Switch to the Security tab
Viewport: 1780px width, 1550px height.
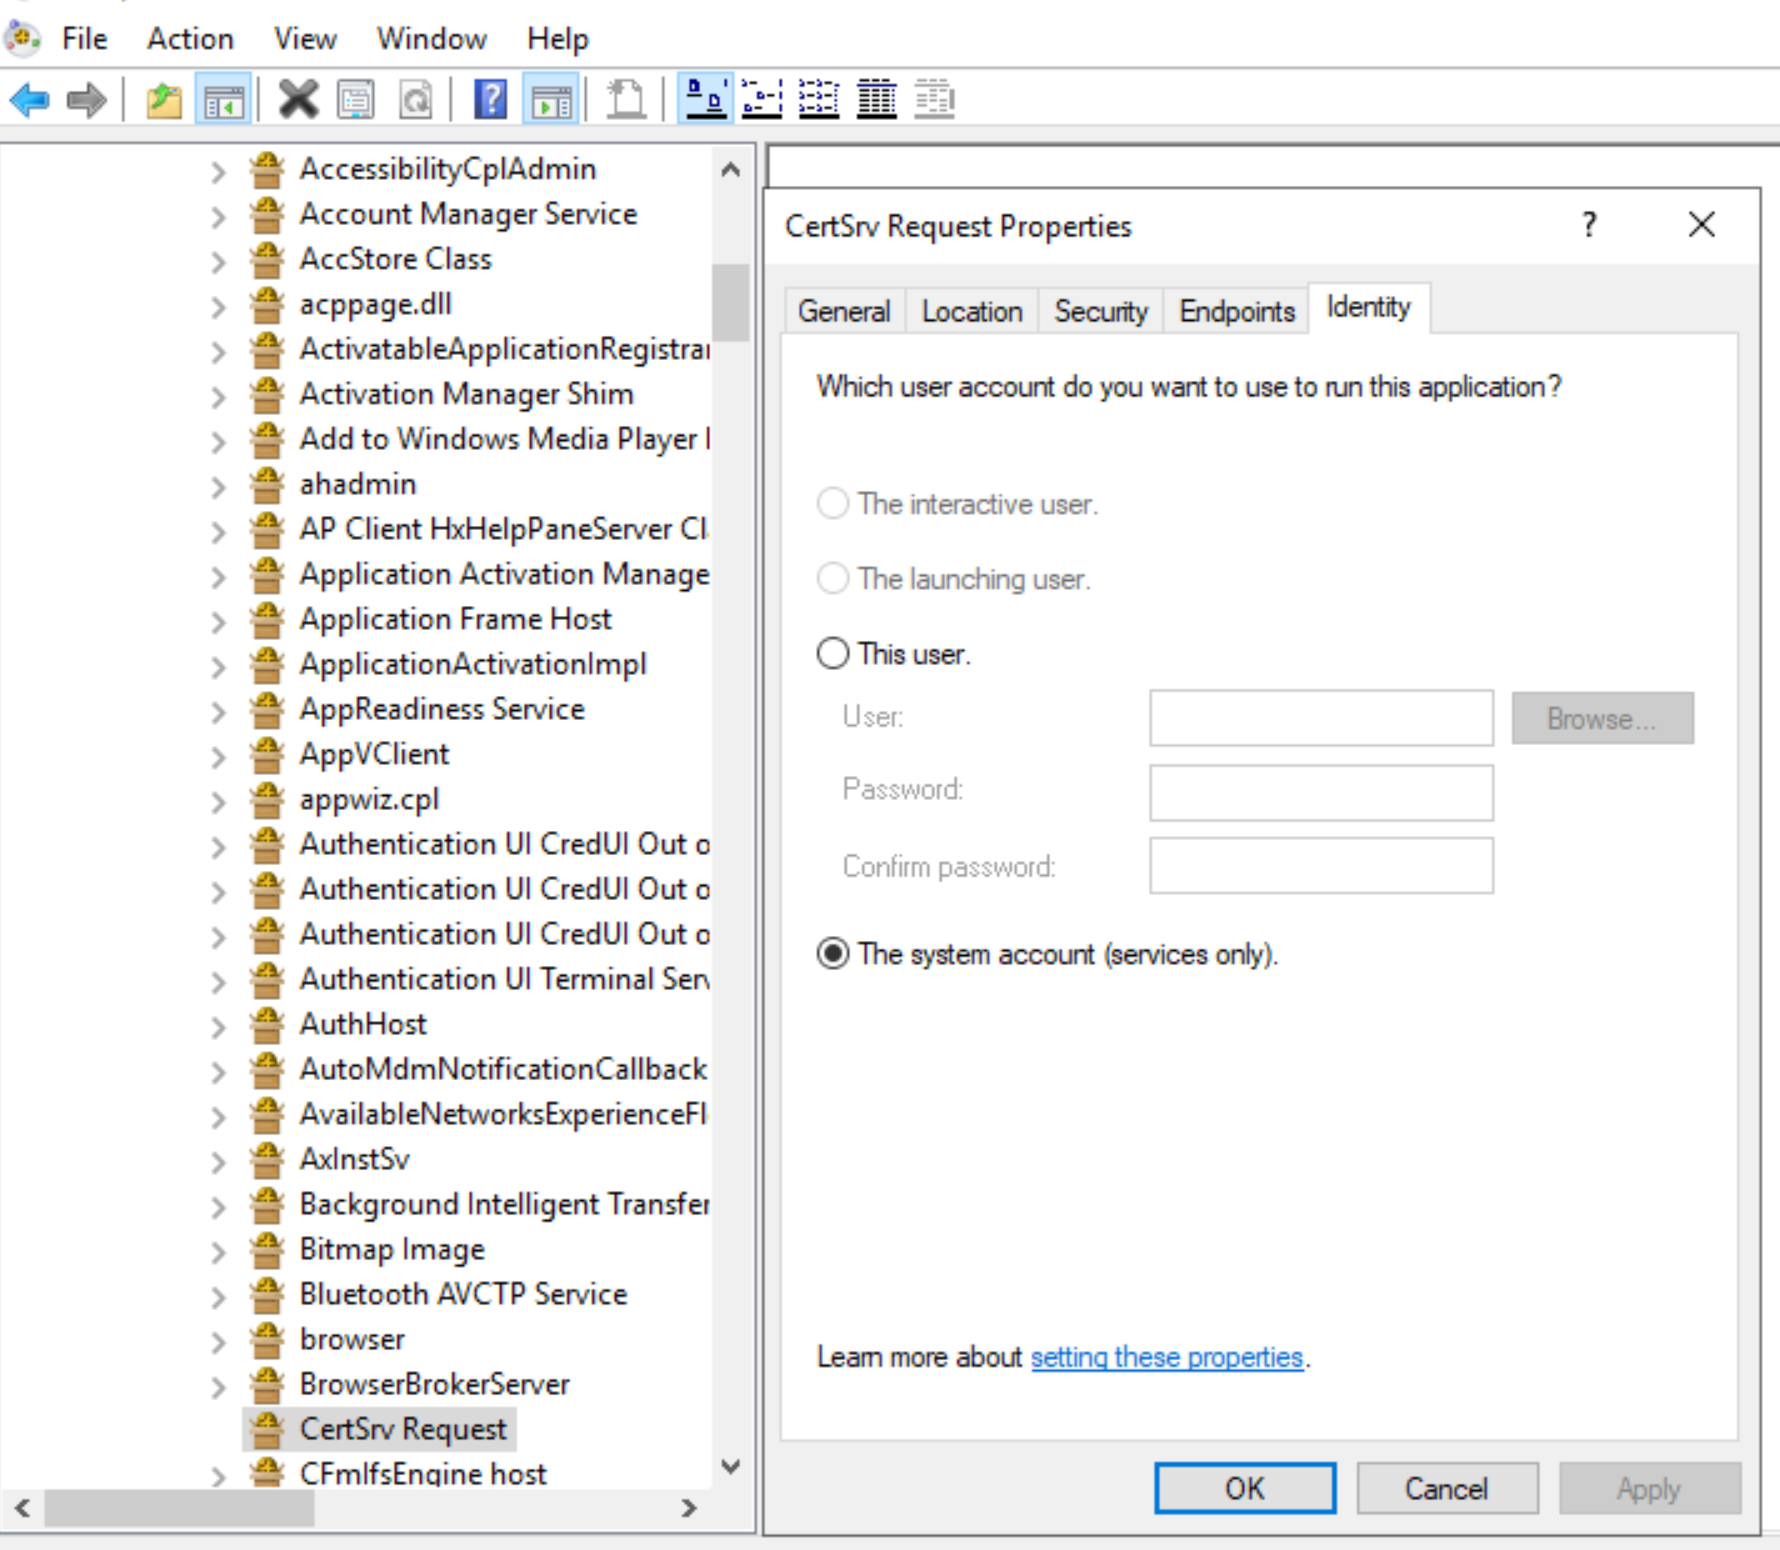point(1101,311)
